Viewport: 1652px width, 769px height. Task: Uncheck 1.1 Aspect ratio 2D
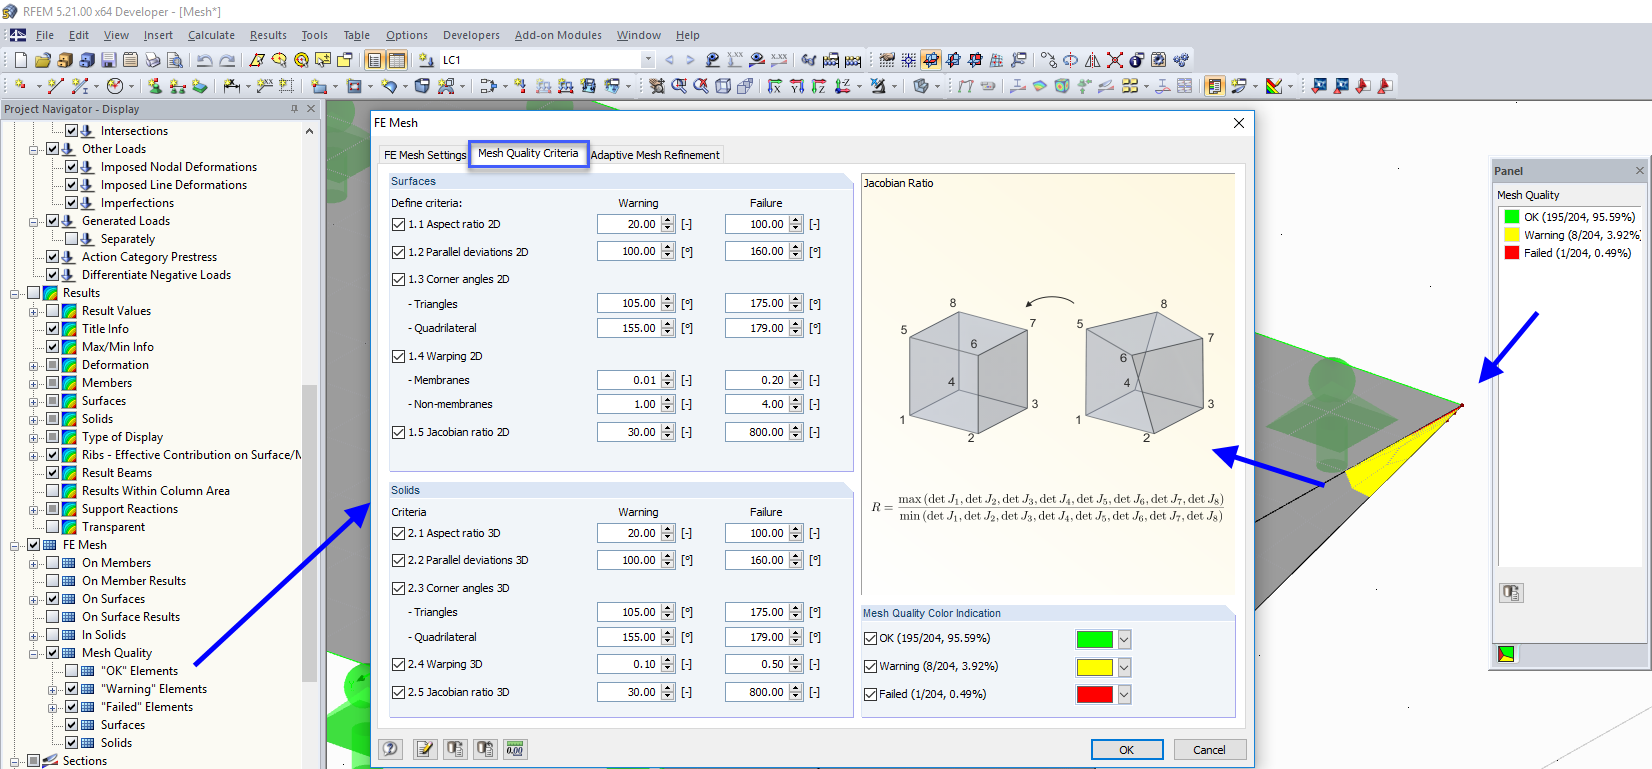click(398, 225)
